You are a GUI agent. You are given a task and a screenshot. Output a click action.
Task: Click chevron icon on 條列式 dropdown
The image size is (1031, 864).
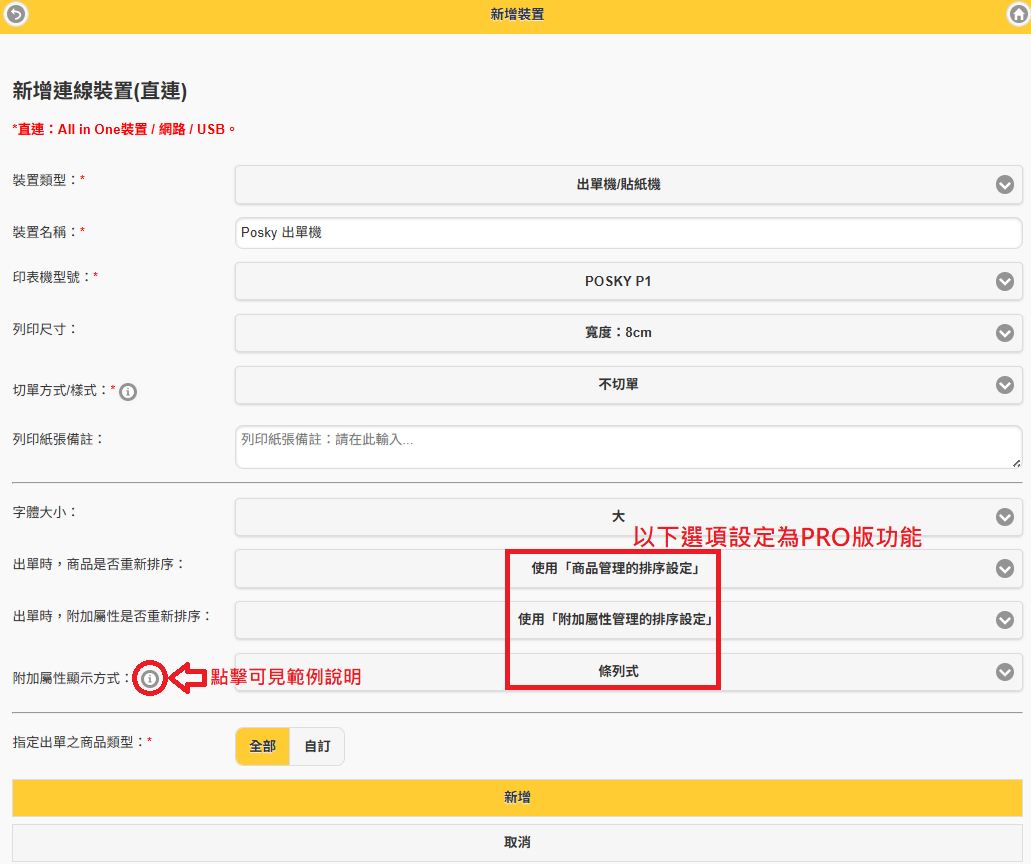point(1005,672)
